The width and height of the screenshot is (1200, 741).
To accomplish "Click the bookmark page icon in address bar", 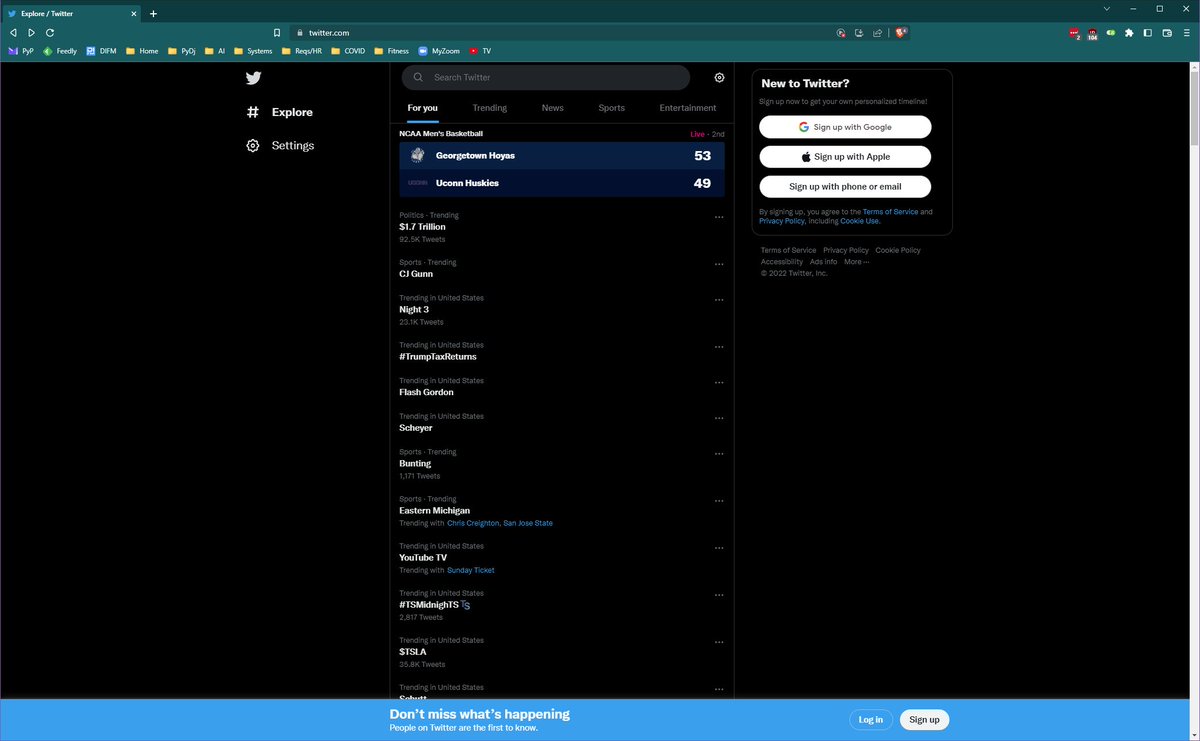I will click(277, 32).
